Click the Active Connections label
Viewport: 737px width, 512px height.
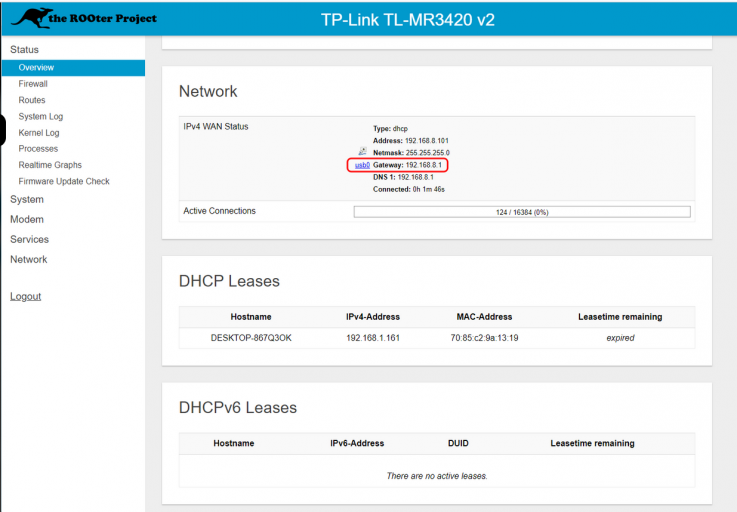coord(220,211)
